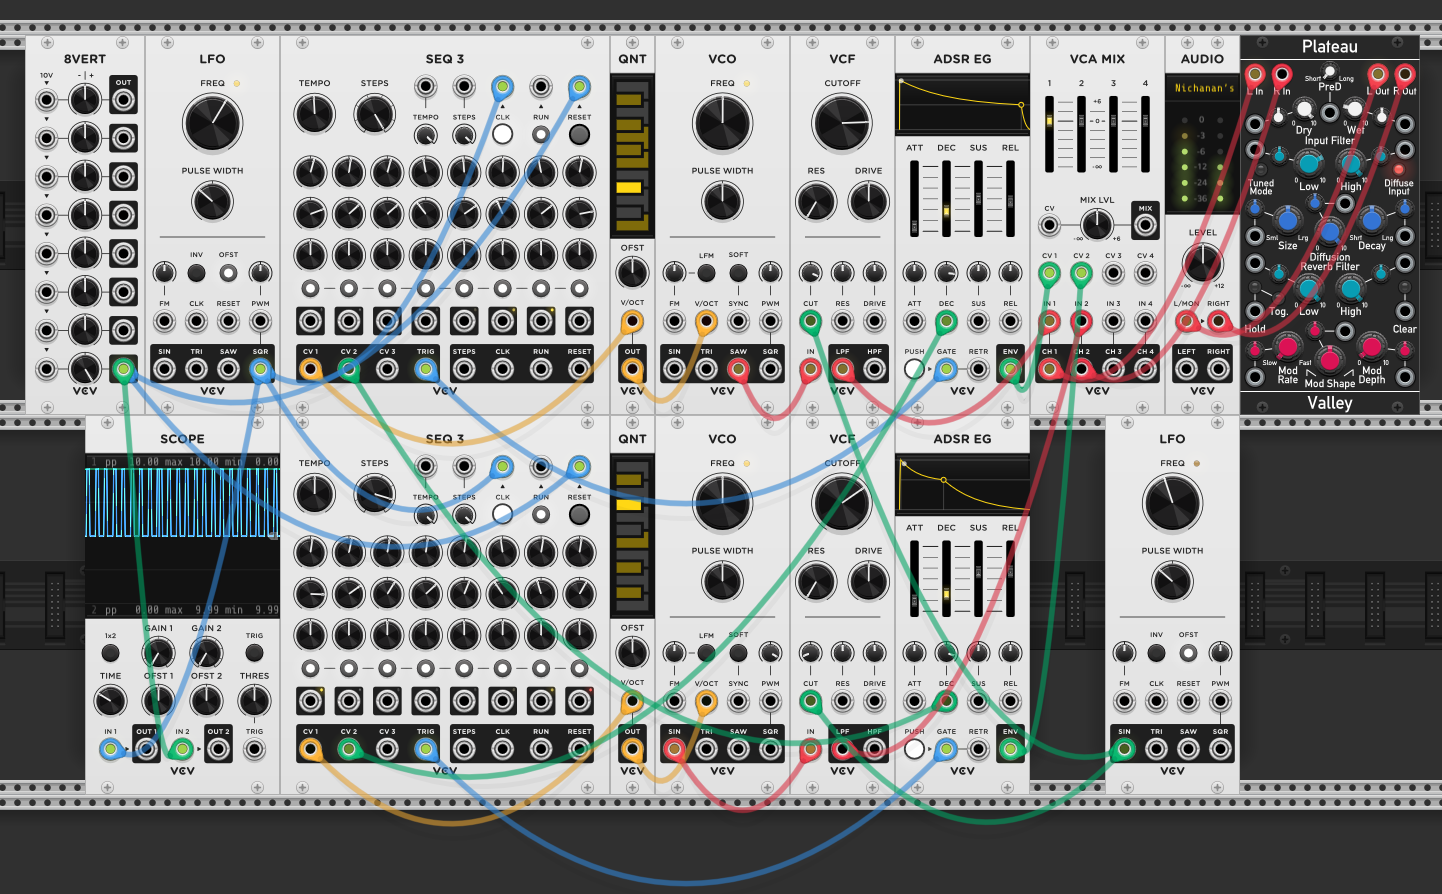Screen dimensions: 1442x894
Task: Click the GAIN 1 knob on SCOPE
Action: (158, 653)
